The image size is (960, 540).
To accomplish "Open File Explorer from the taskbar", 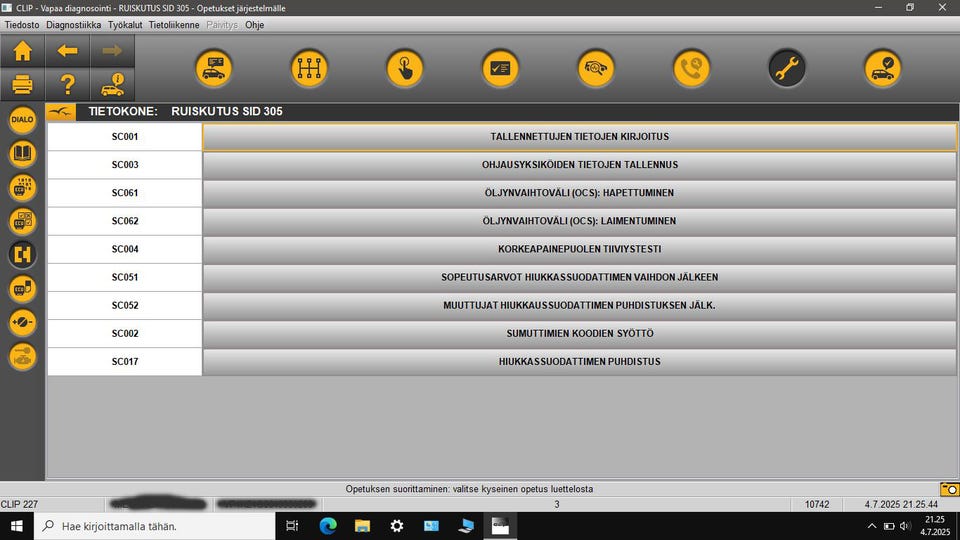I will pyautogui.click(x=362, y=526).
